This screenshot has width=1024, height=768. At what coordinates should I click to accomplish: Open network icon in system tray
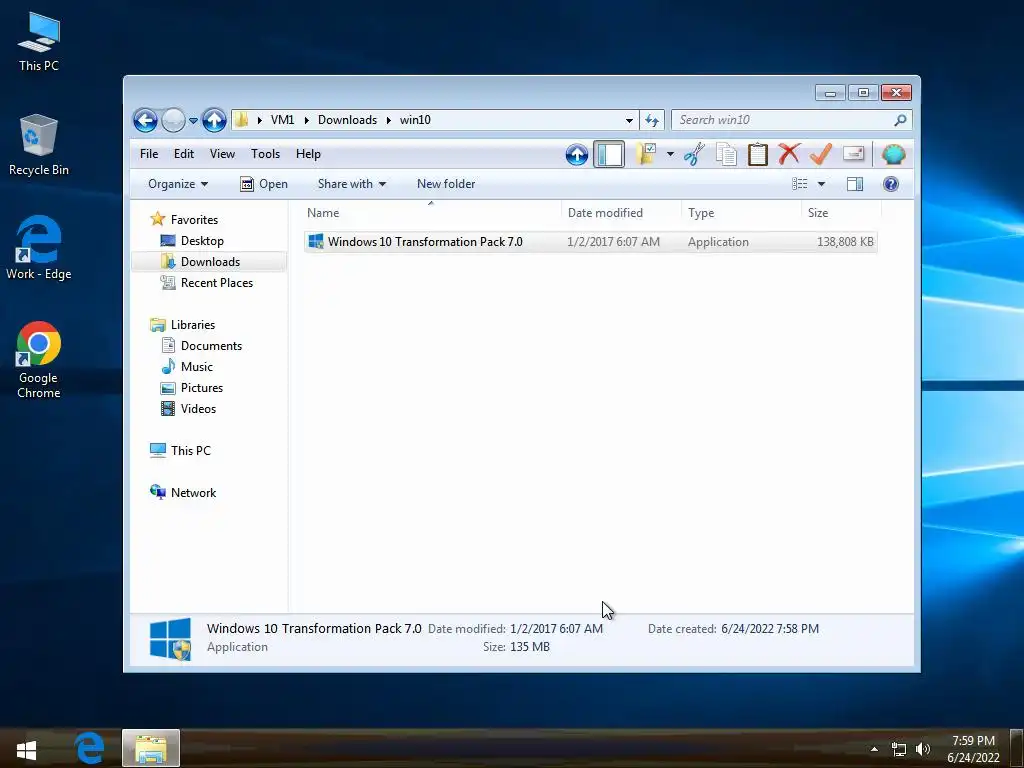click(x=899, y=749)
